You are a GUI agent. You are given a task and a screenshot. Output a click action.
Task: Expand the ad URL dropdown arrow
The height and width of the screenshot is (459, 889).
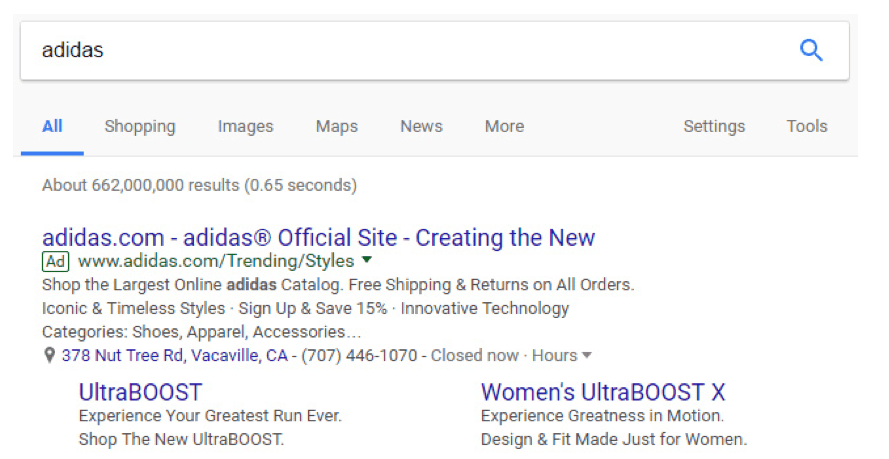coord(367,261)
